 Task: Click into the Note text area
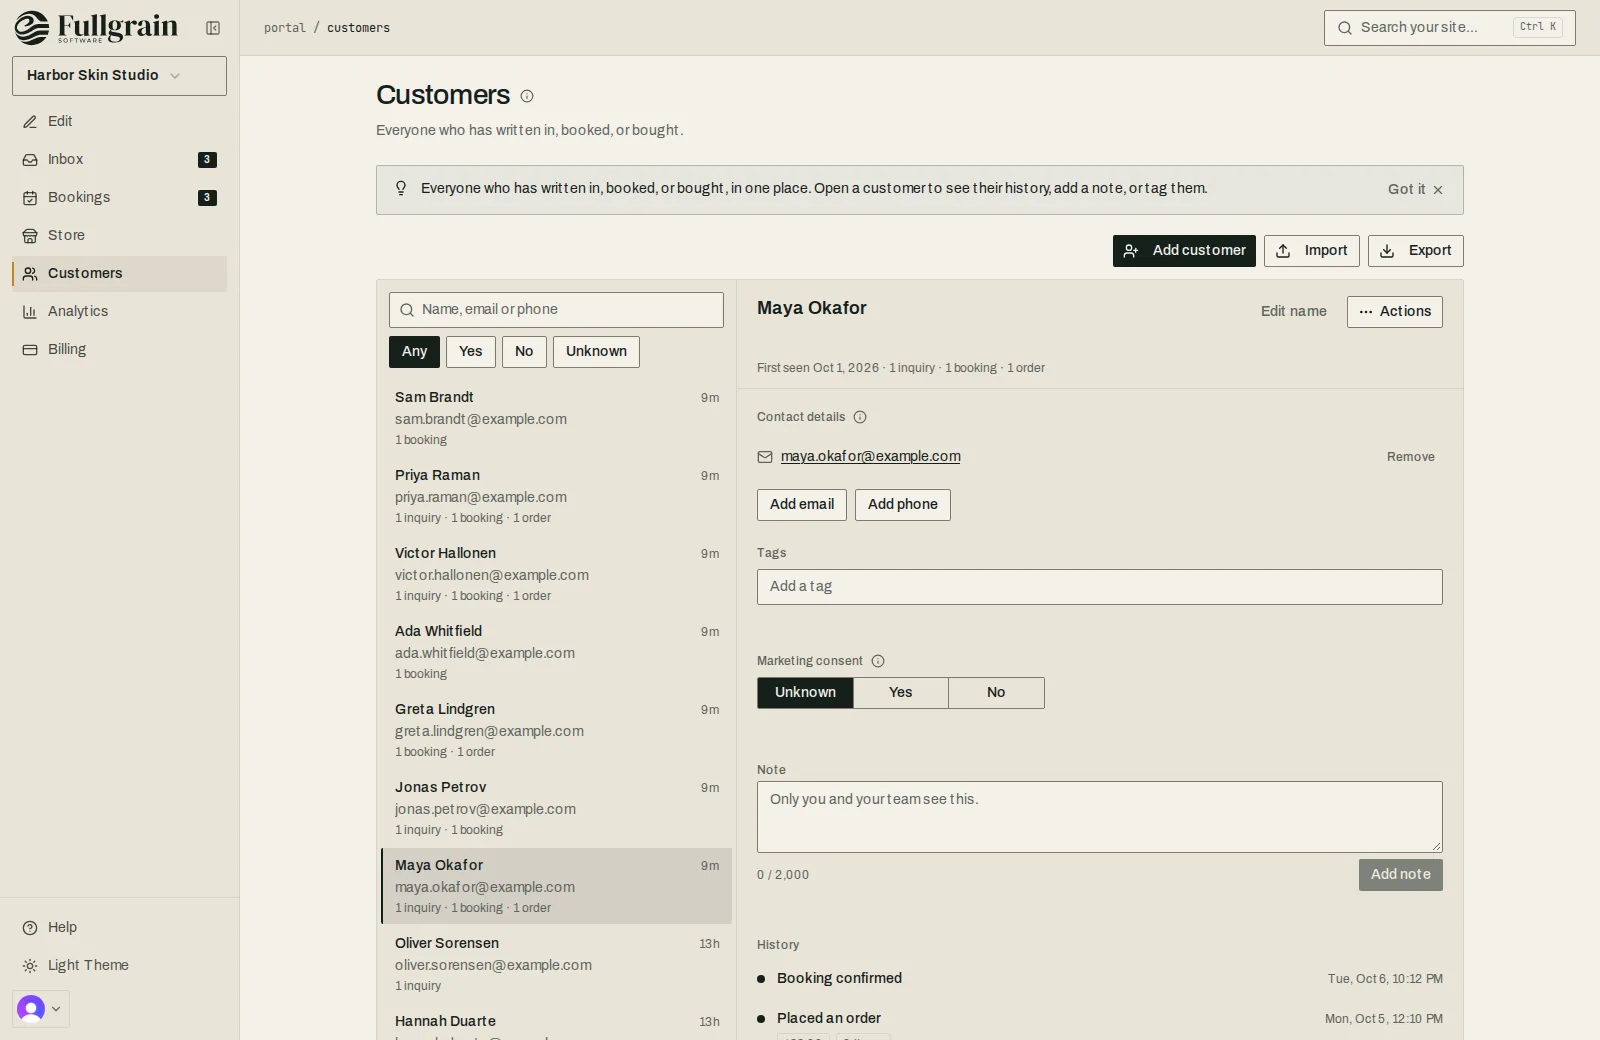tap(1099, 817)
